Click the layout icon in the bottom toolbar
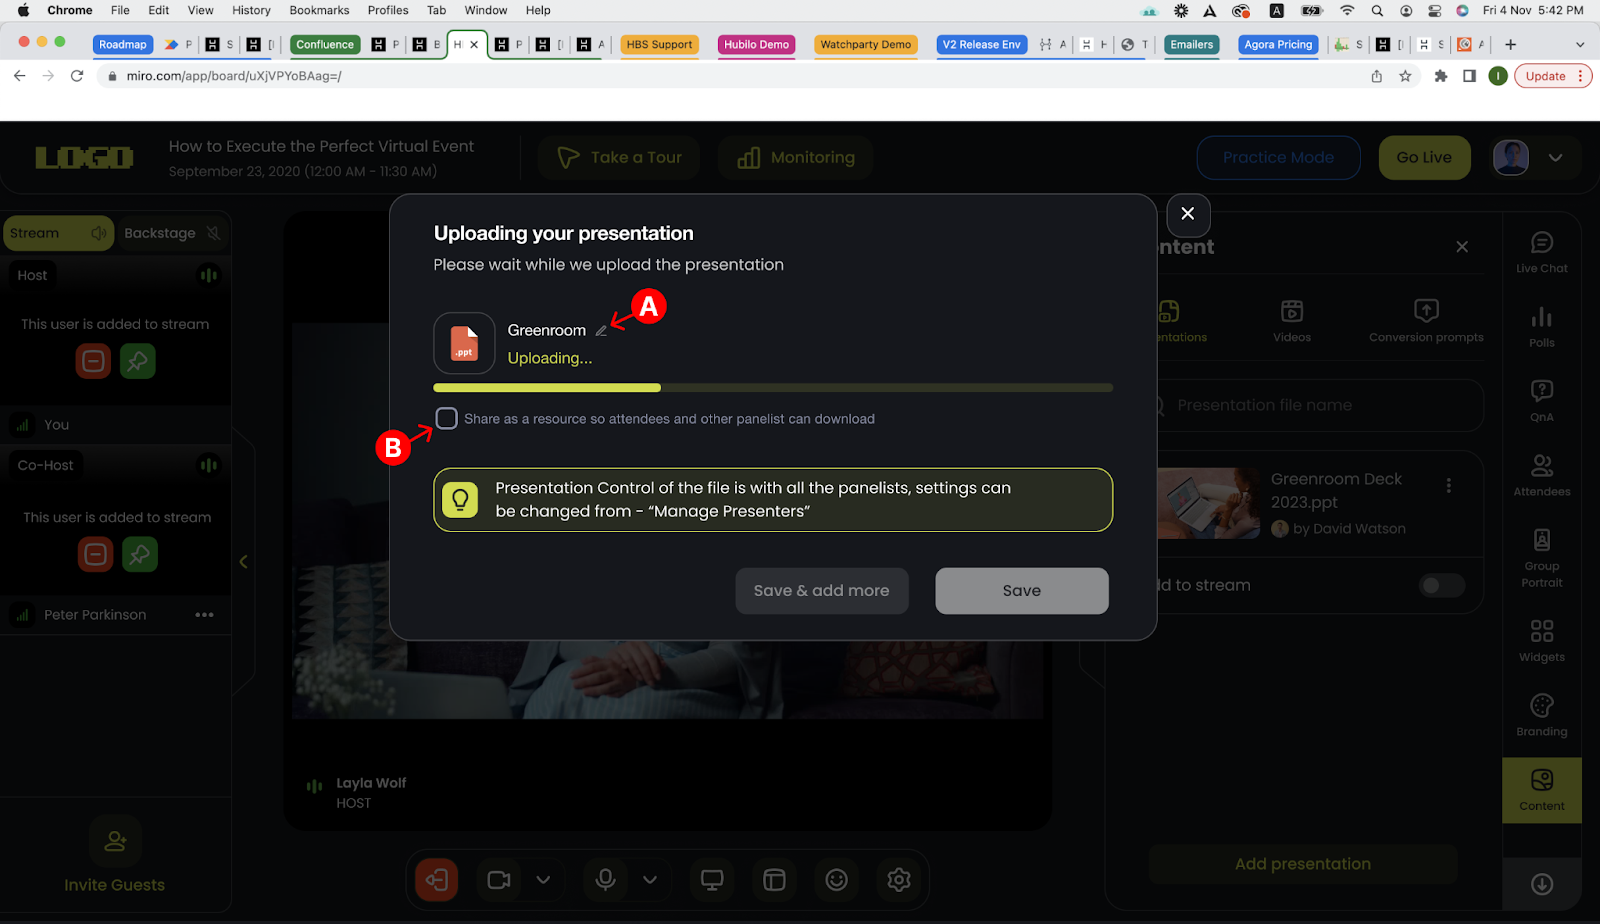 [x=774, y=880]
